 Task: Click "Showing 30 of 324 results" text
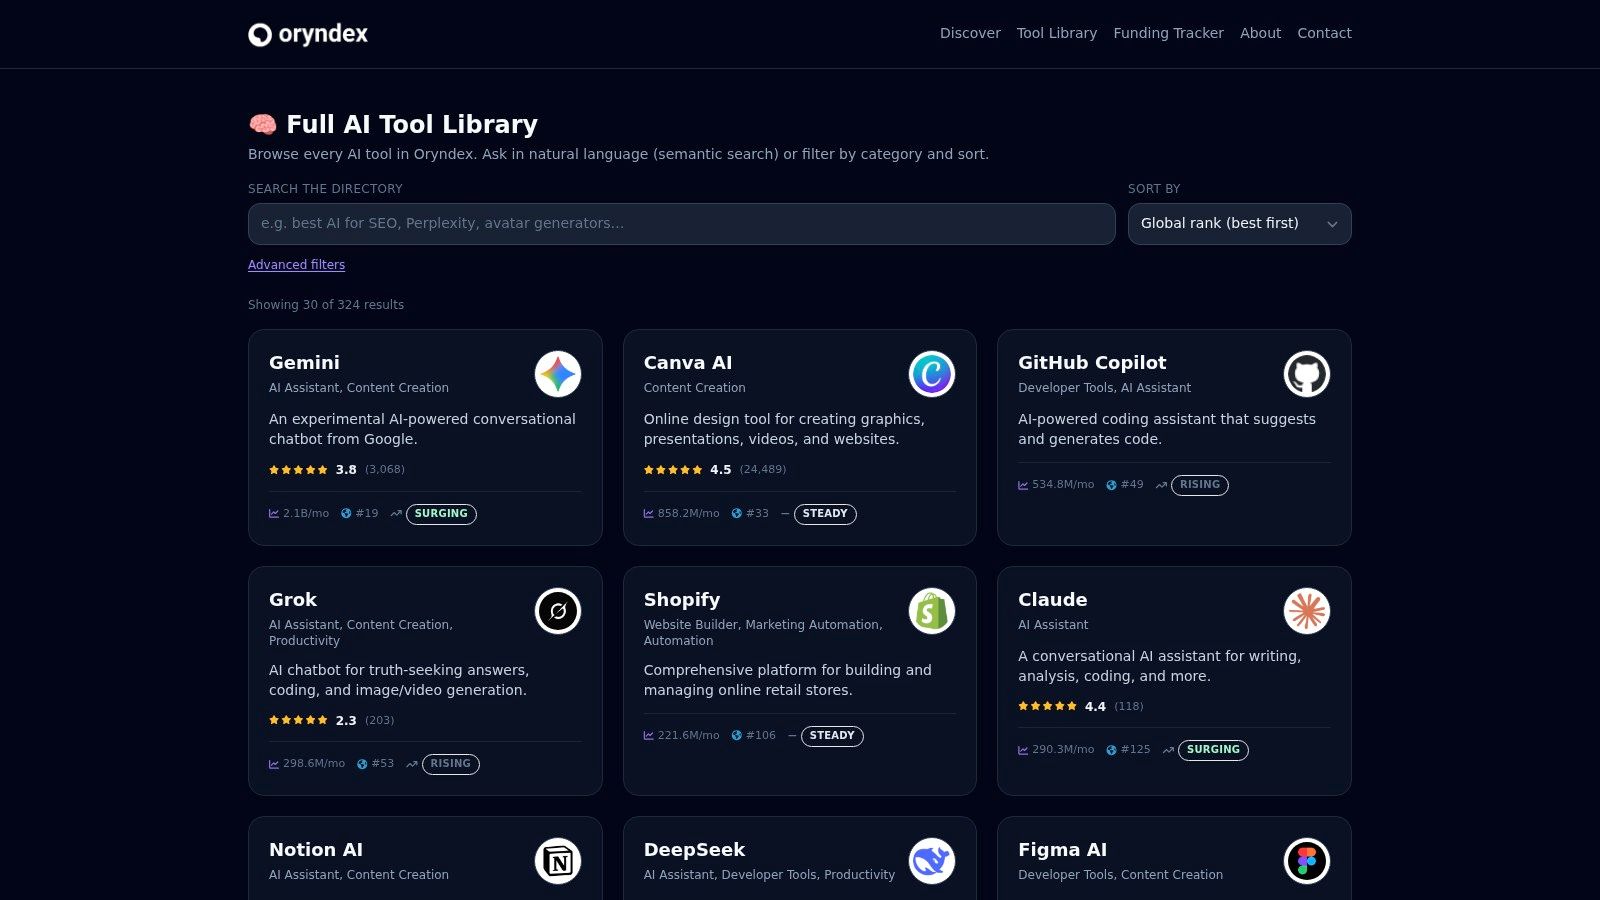point(326,305)
